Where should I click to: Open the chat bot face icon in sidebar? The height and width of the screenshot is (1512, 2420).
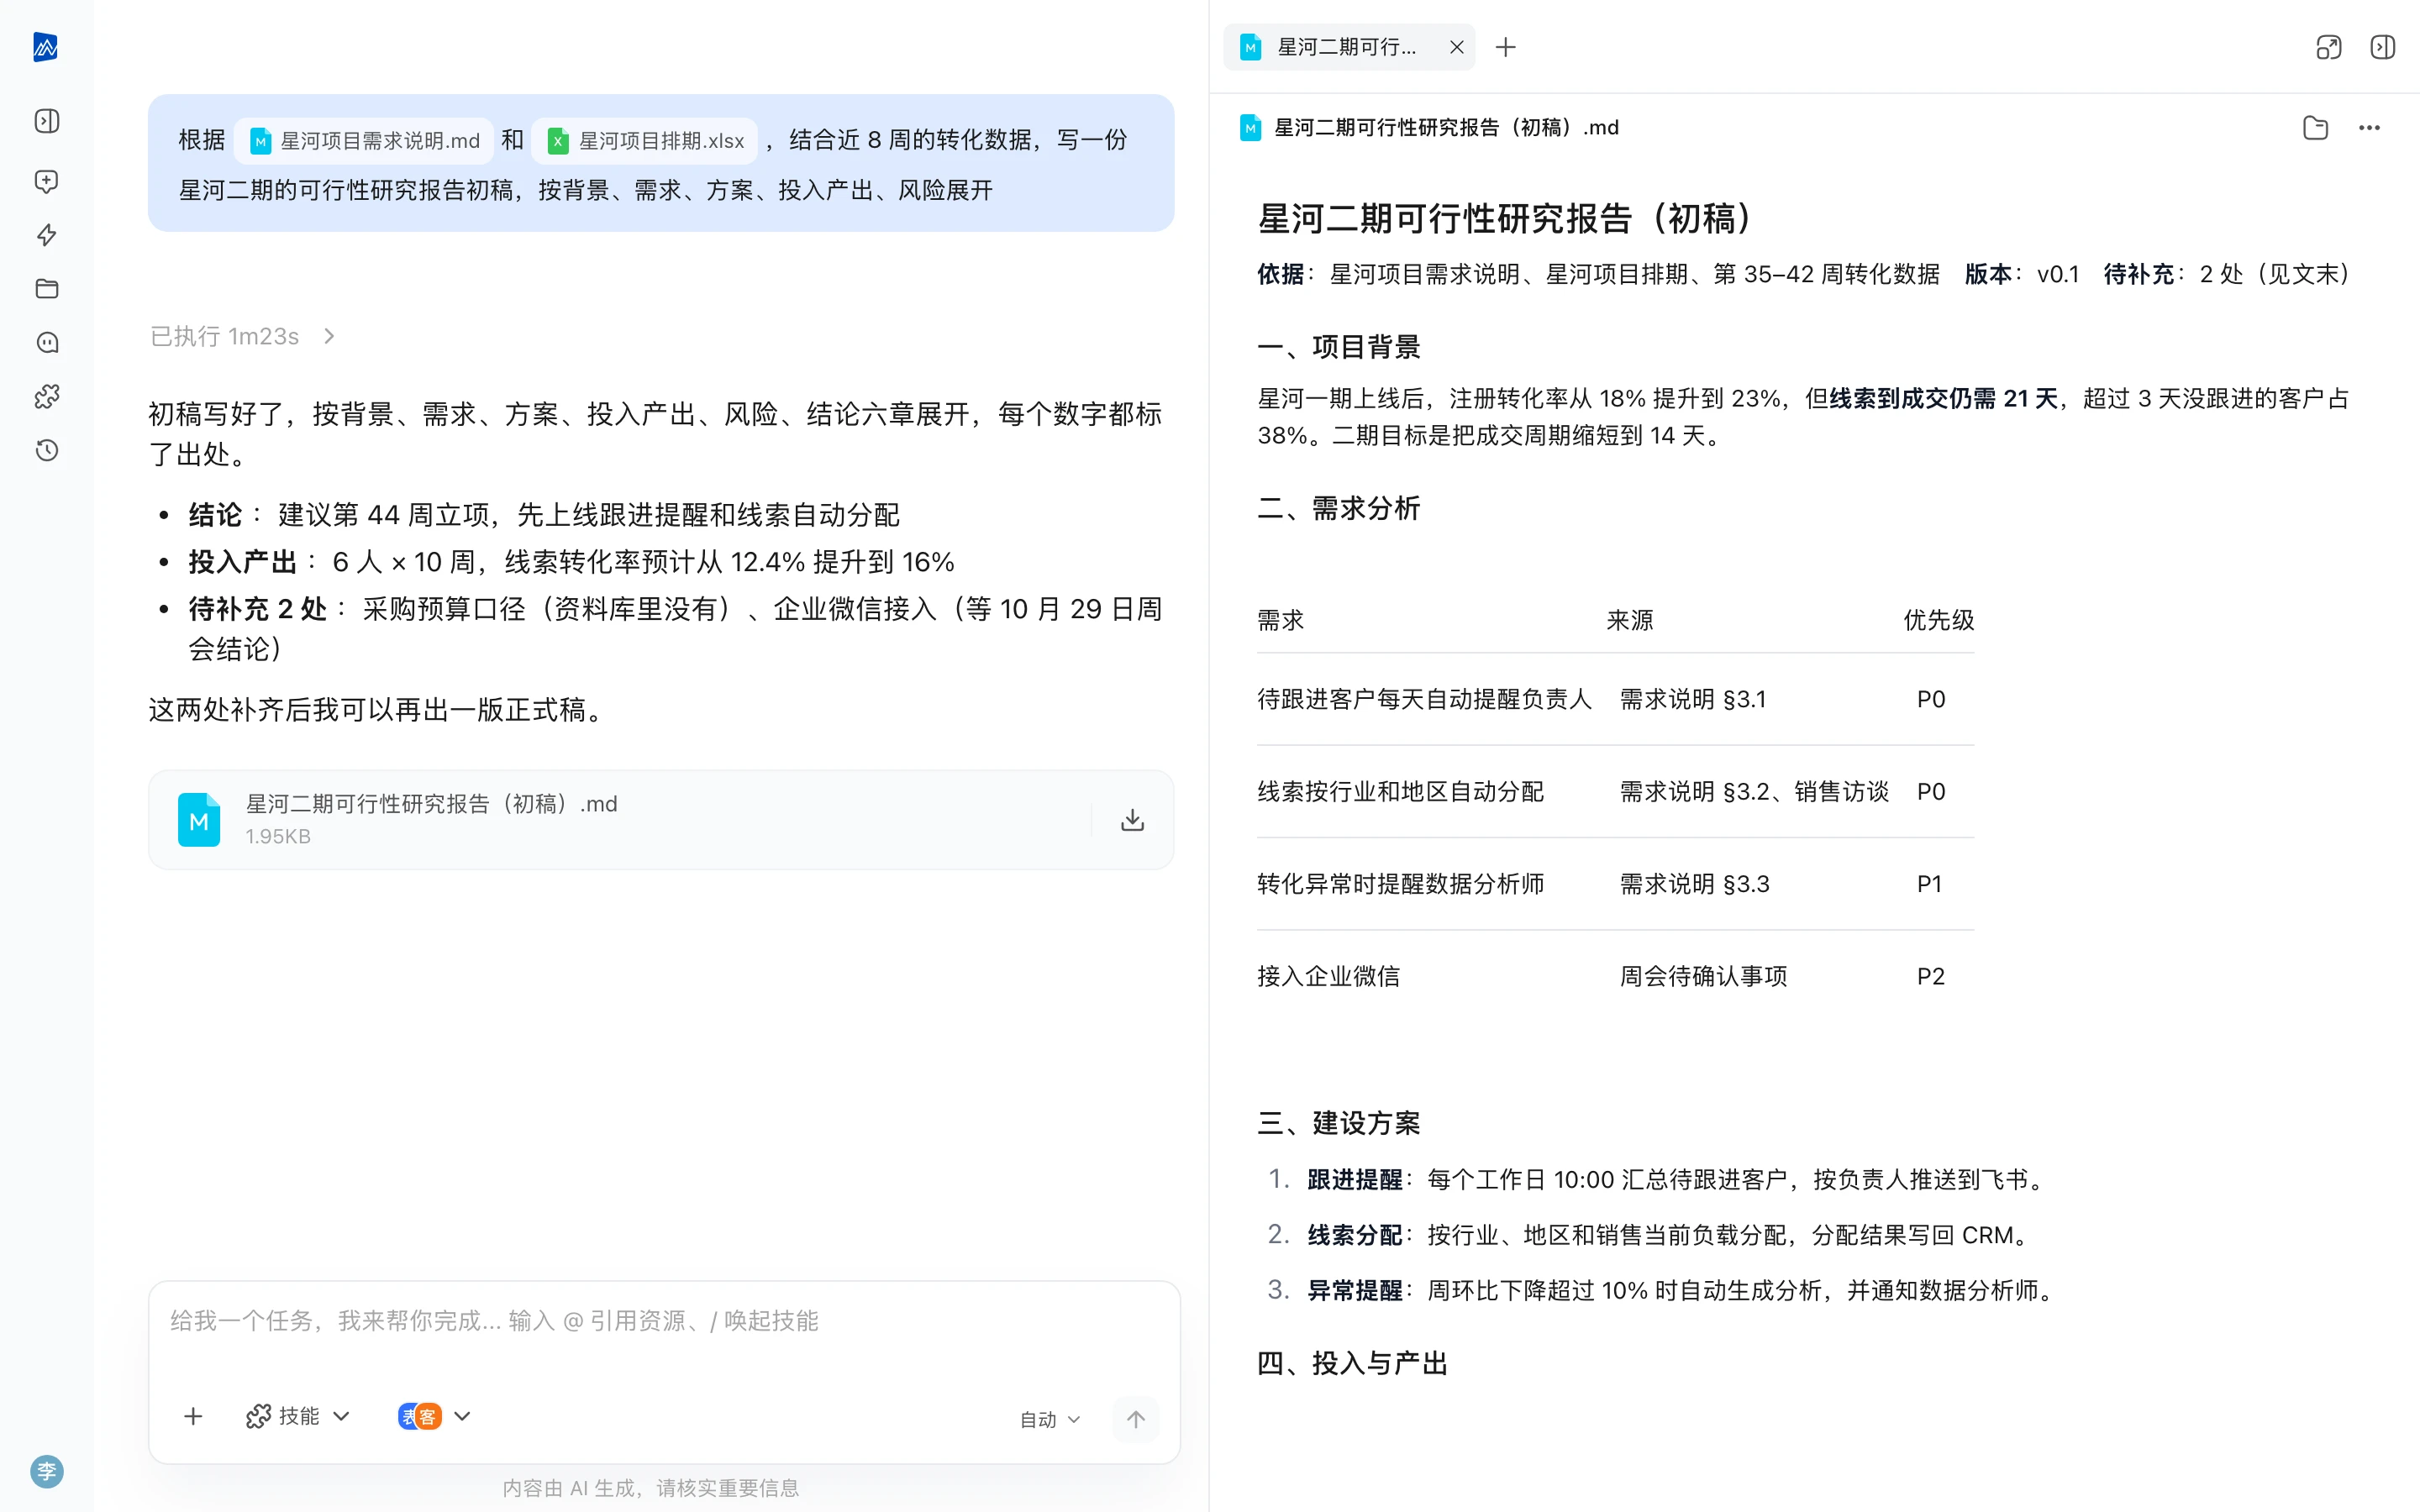pos(47,343)
